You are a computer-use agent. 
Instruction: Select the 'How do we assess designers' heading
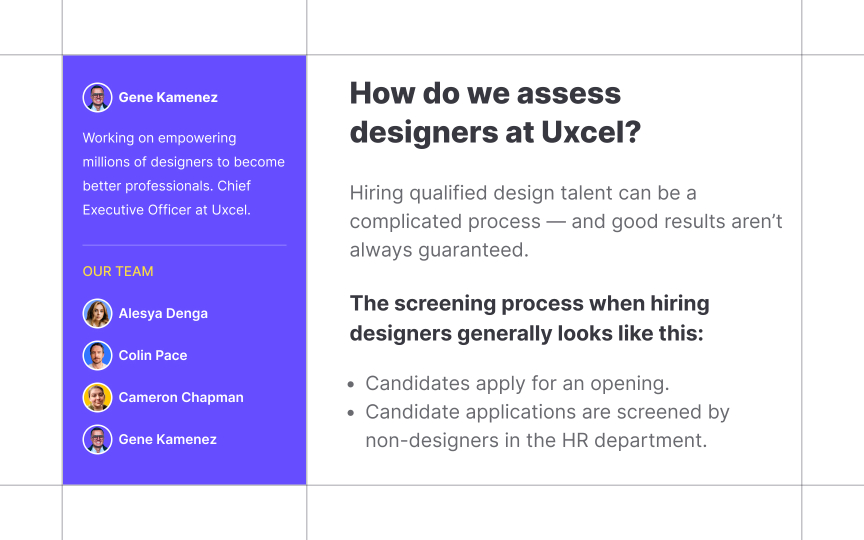pos(495,112)
